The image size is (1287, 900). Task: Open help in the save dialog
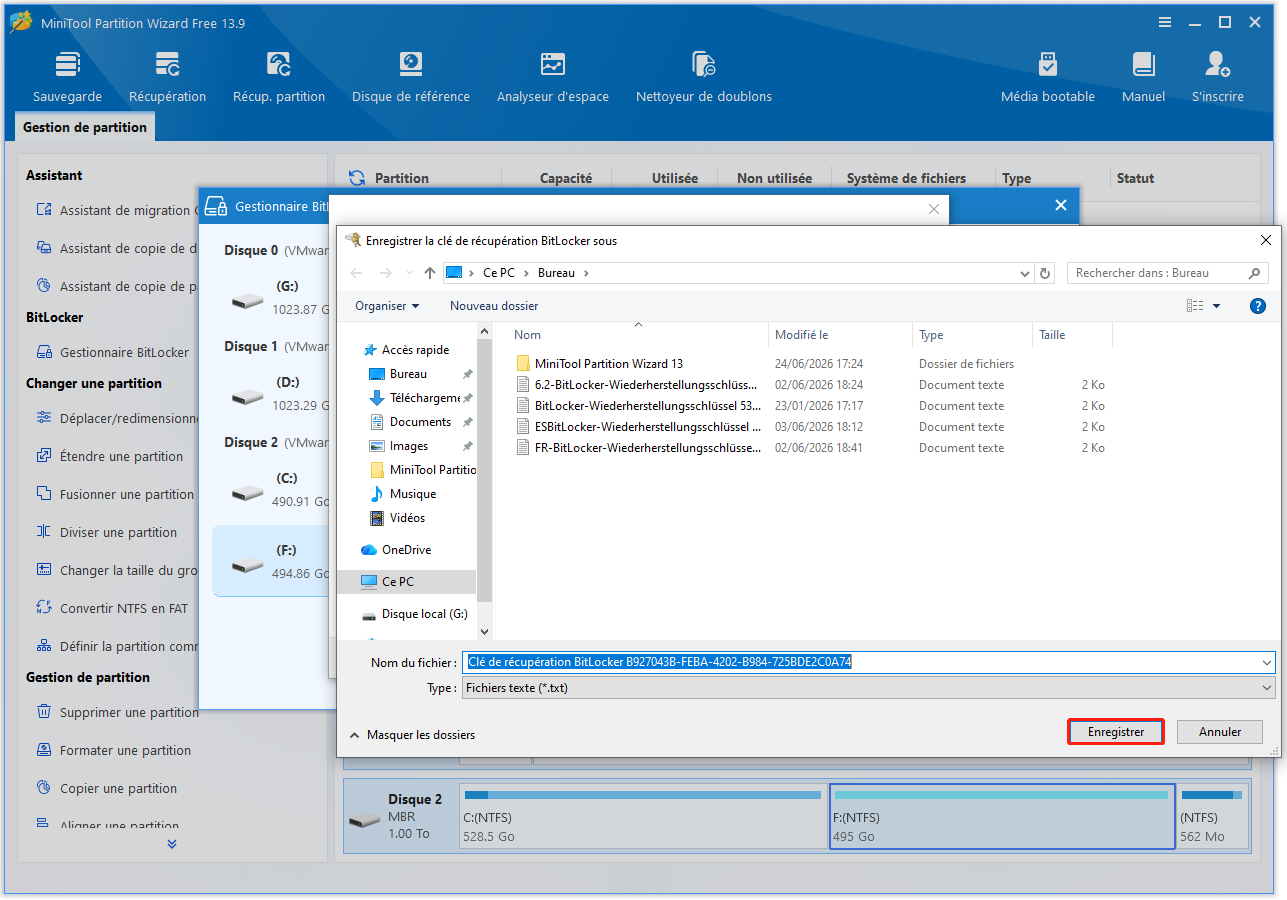click(x=1258, y=306)
